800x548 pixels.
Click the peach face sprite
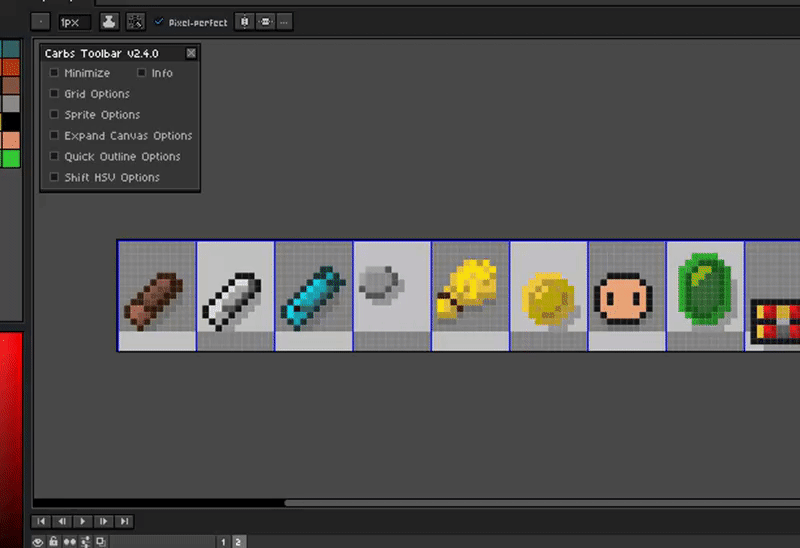click(x=623, y=299)
